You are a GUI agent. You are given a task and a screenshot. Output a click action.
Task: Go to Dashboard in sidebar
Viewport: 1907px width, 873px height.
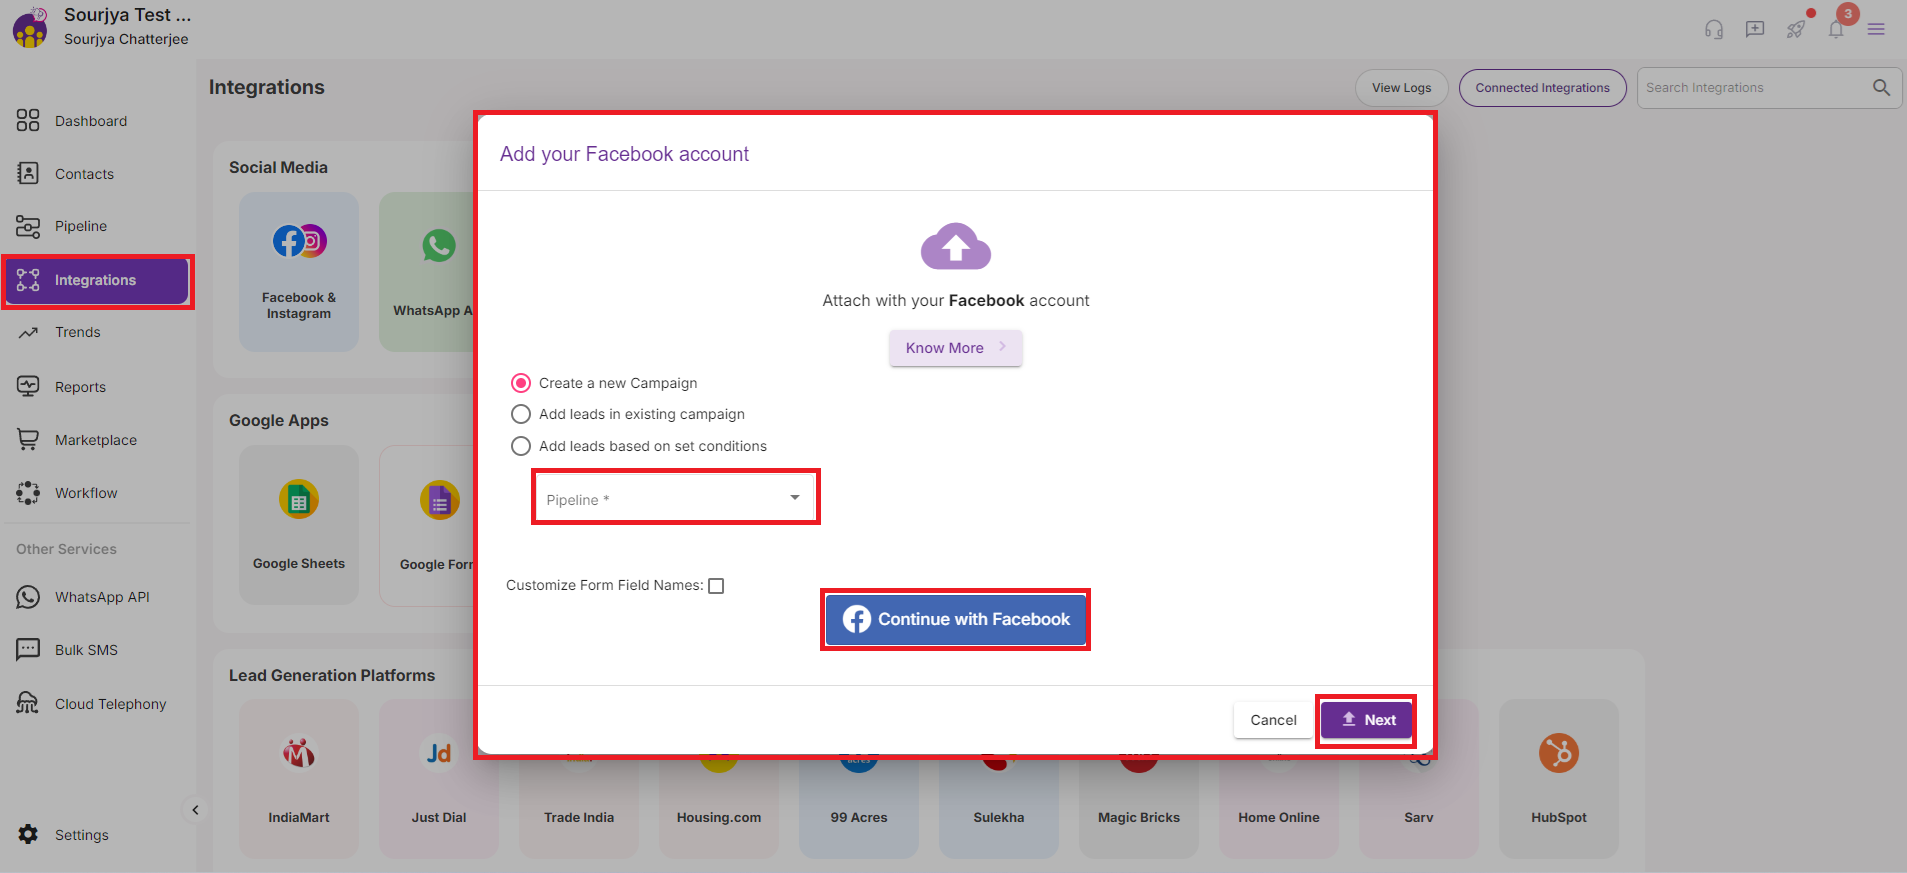click(x=90, y=121)
